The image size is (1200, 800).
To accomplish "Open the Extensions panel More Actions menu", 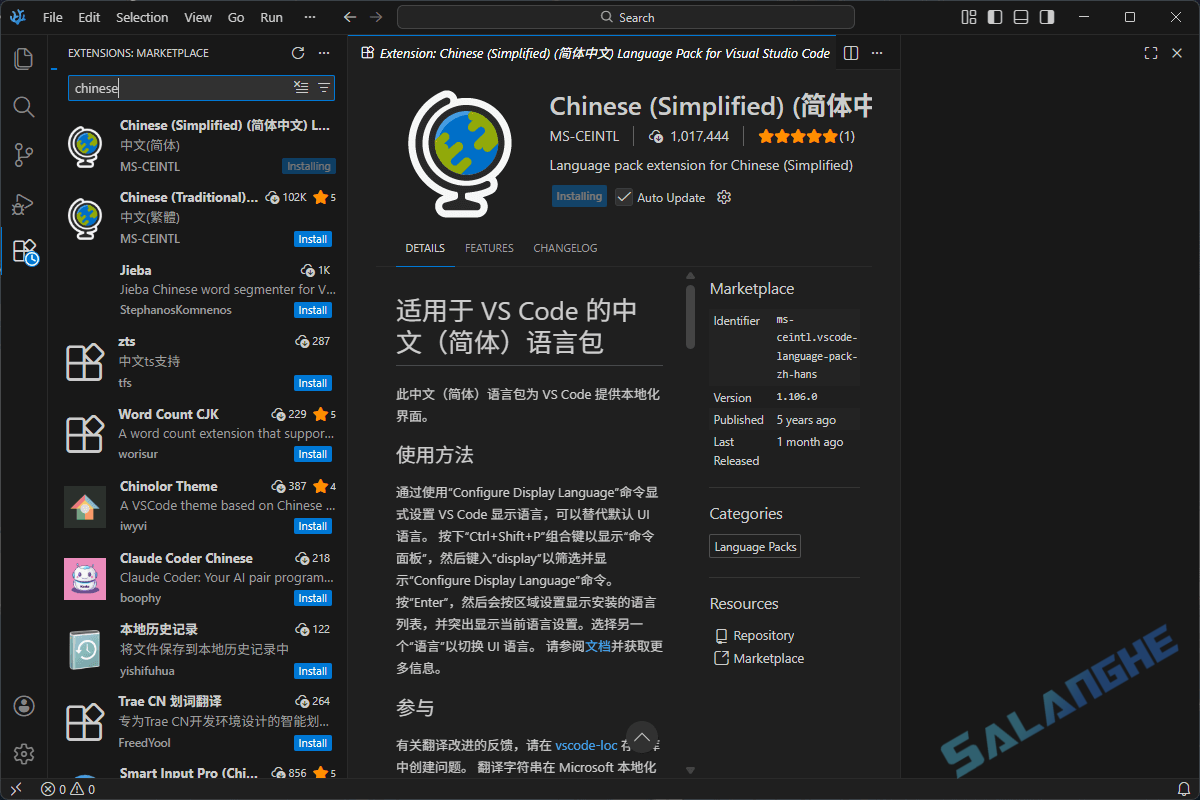I will tap(323, 52).
